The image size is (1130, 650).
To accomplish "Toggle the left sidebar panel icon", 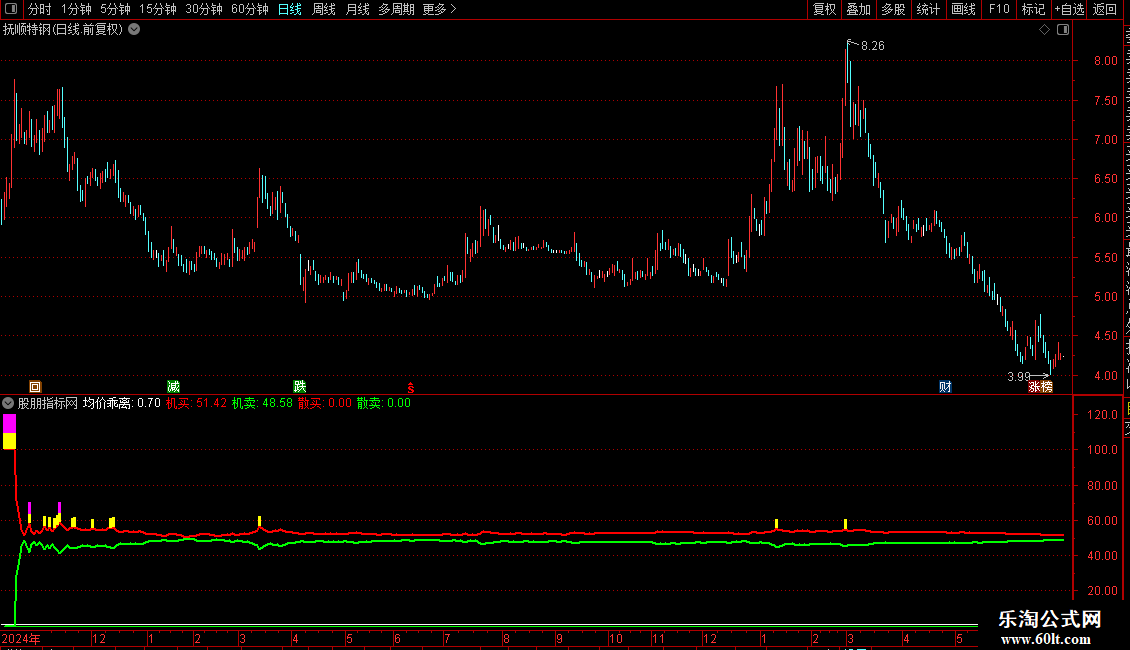I will (x=11, y=9).
